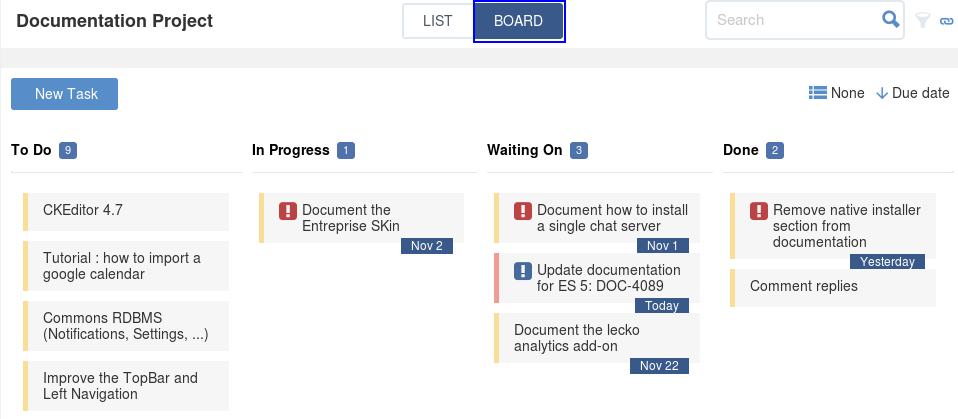Open the CKEditor 4.7 task

pyautogui.click(x=83, y=210)
